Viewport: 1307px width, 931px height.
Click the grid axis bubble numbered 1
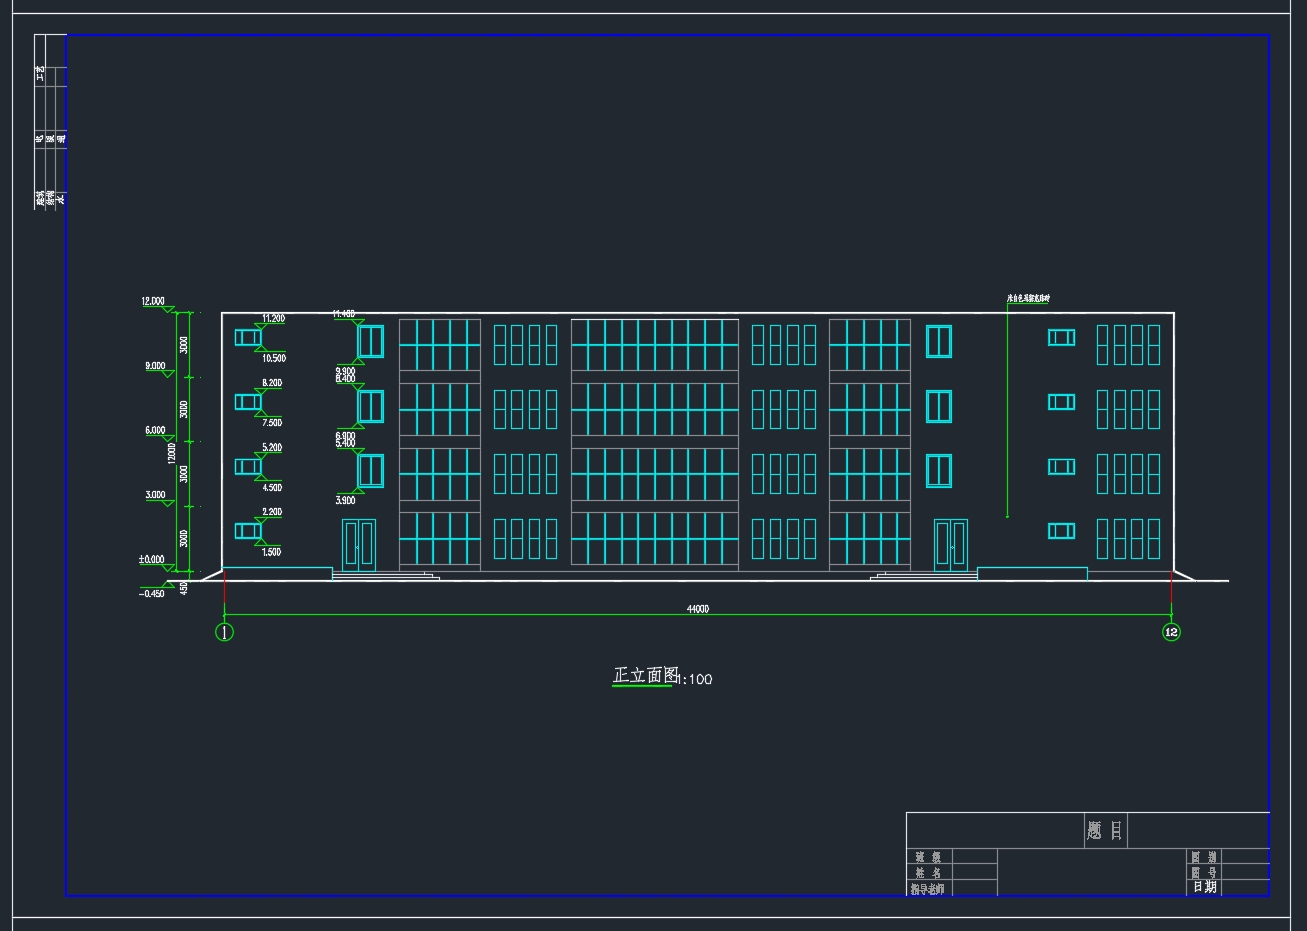pos(225,632)
